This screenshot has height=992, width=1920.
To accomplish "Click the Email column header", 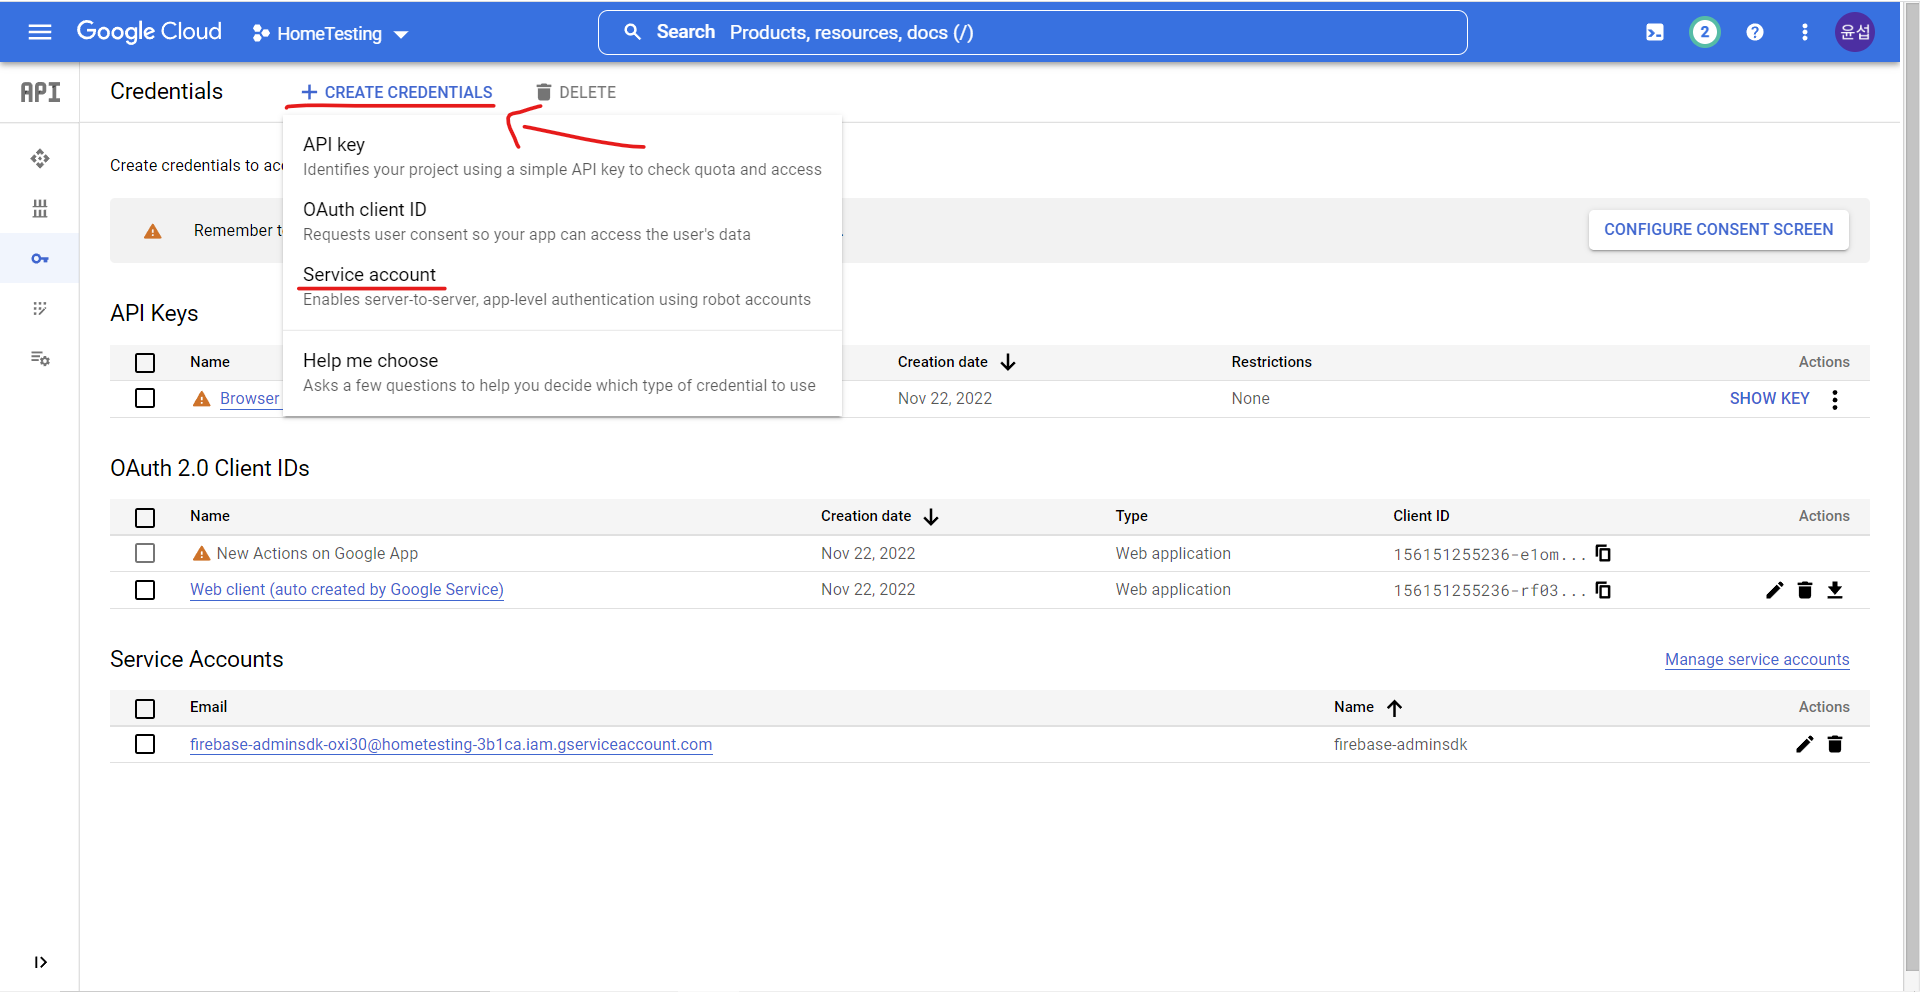I will (208, 707).
